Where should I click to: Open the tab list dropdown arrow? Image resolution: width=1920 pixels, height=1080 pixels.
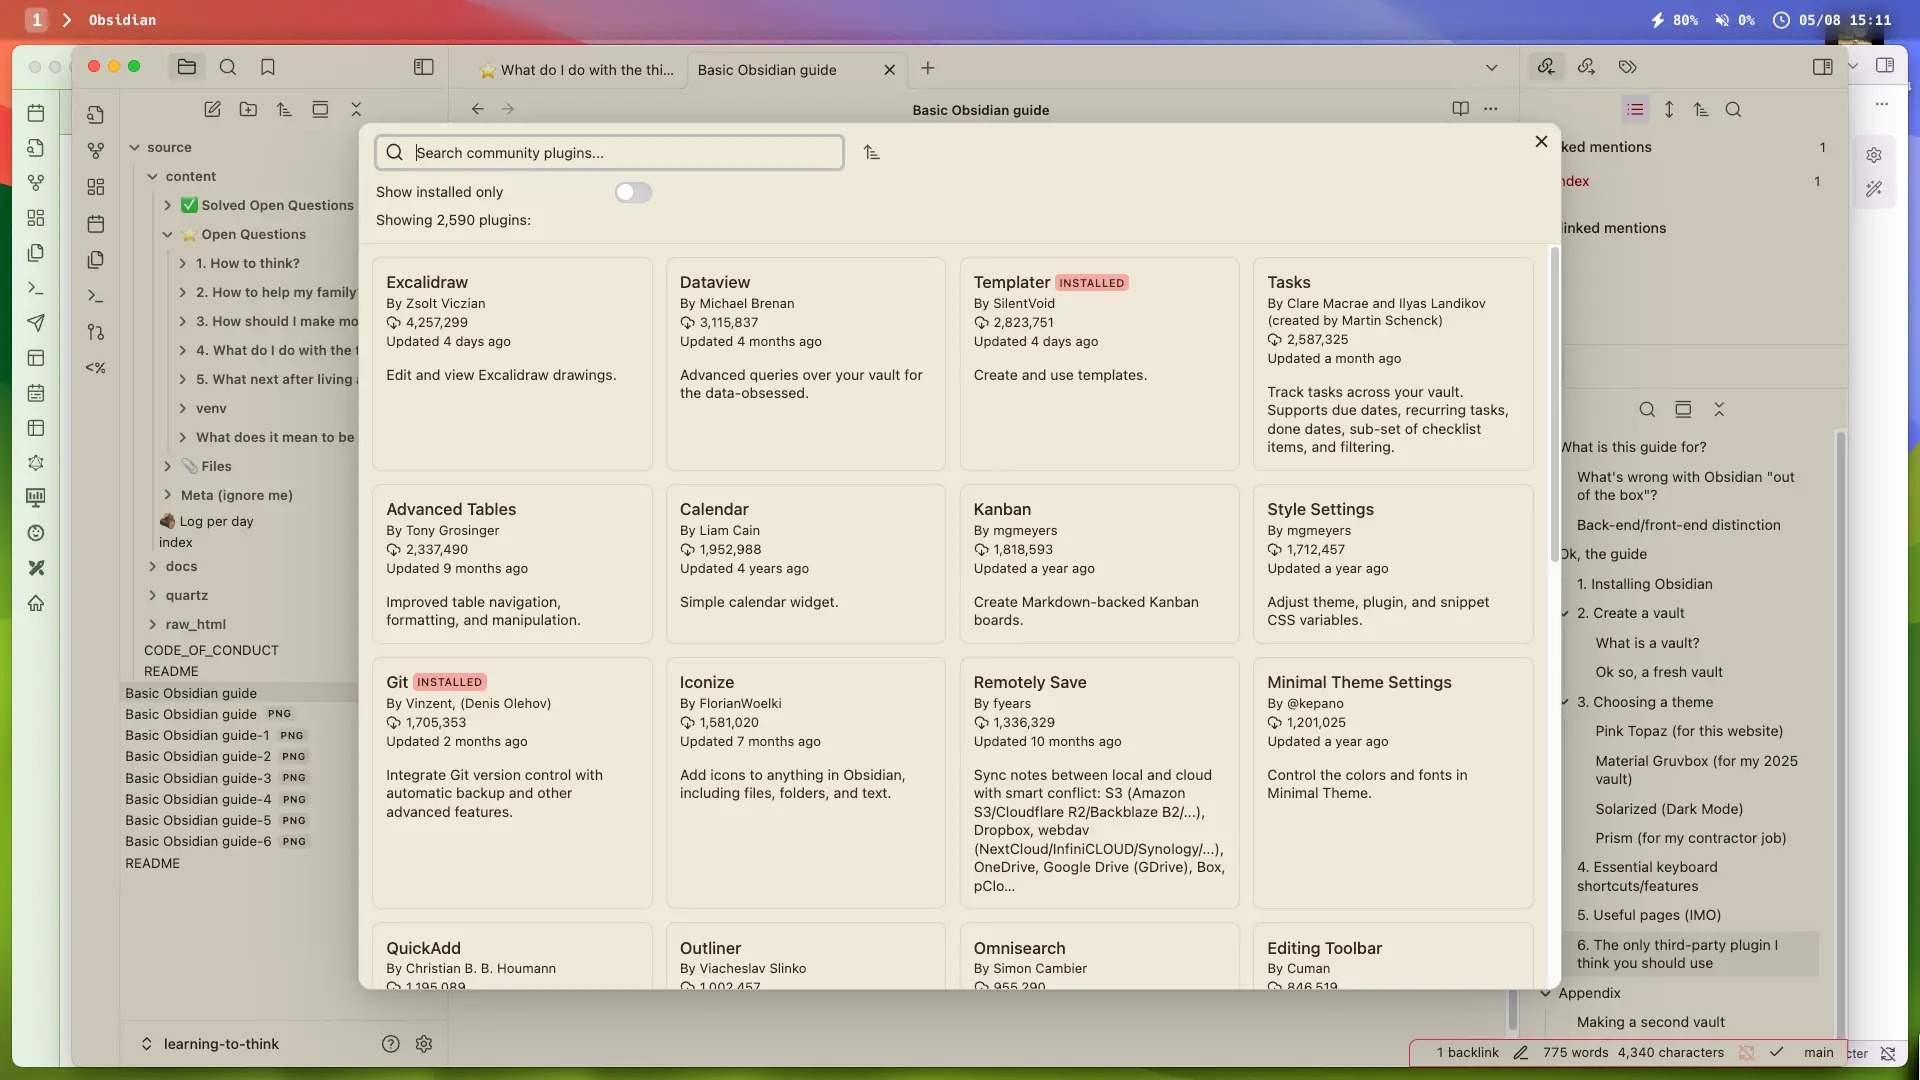(1491, 68)
